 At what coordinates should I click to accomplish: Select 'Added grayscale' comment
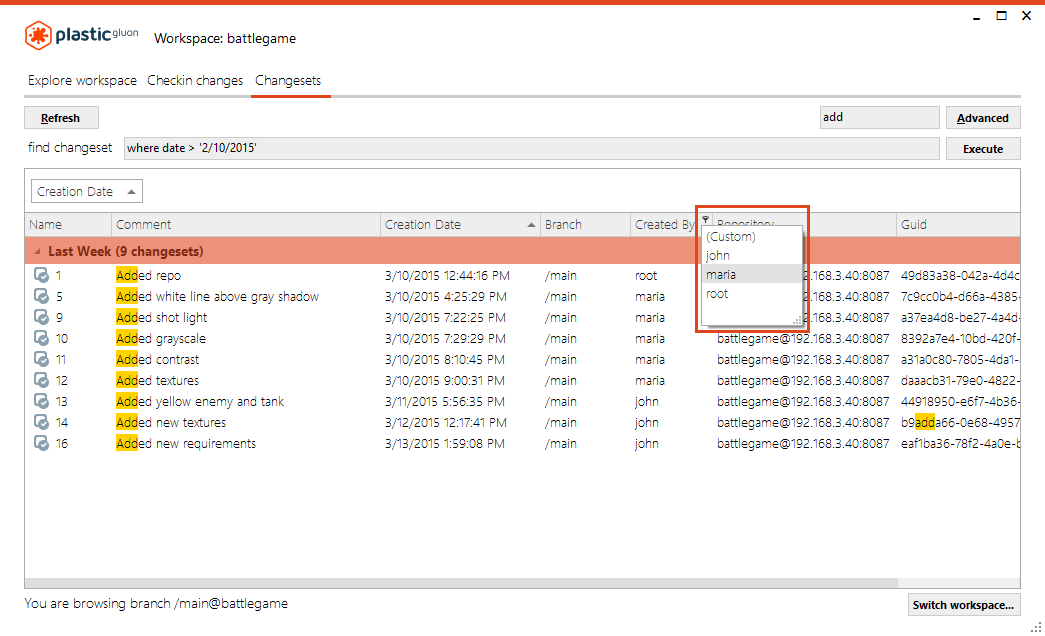(x=161, y=338)
